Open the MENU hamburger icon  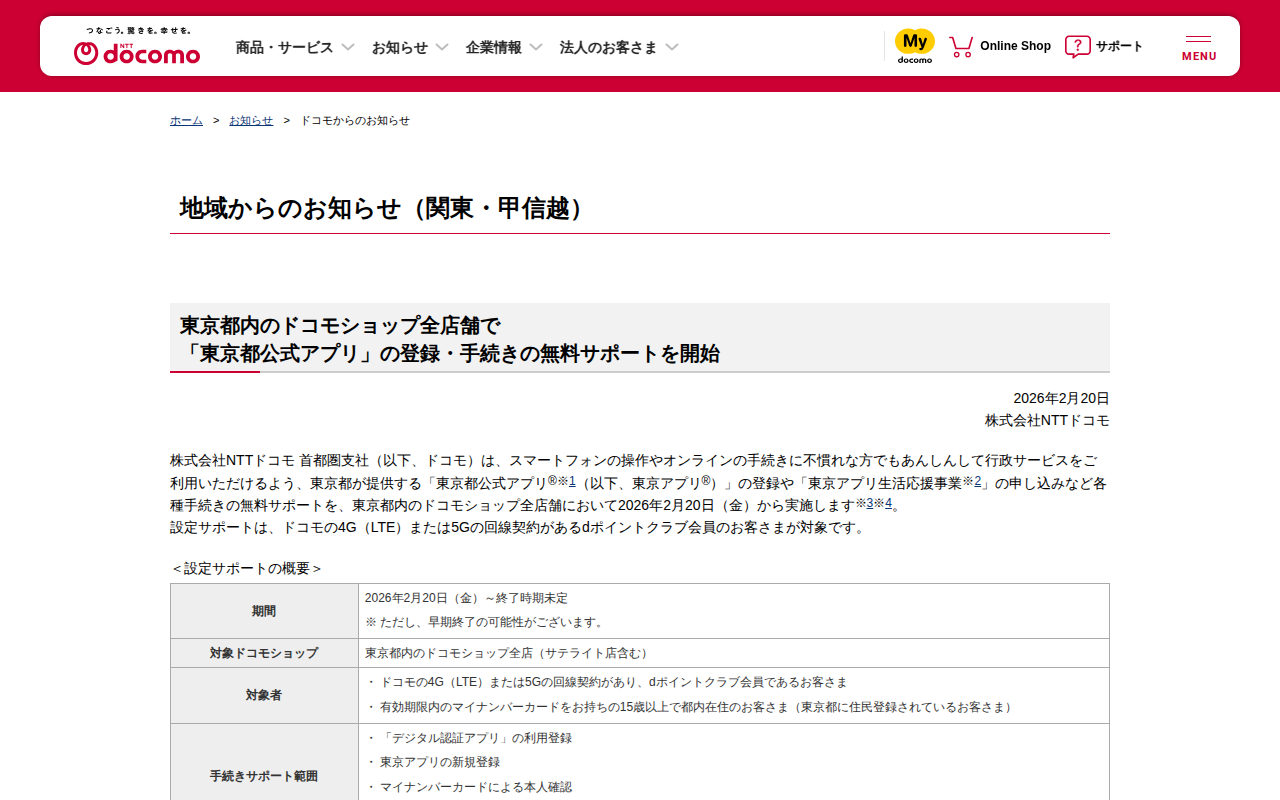(x=1199, y=47)
